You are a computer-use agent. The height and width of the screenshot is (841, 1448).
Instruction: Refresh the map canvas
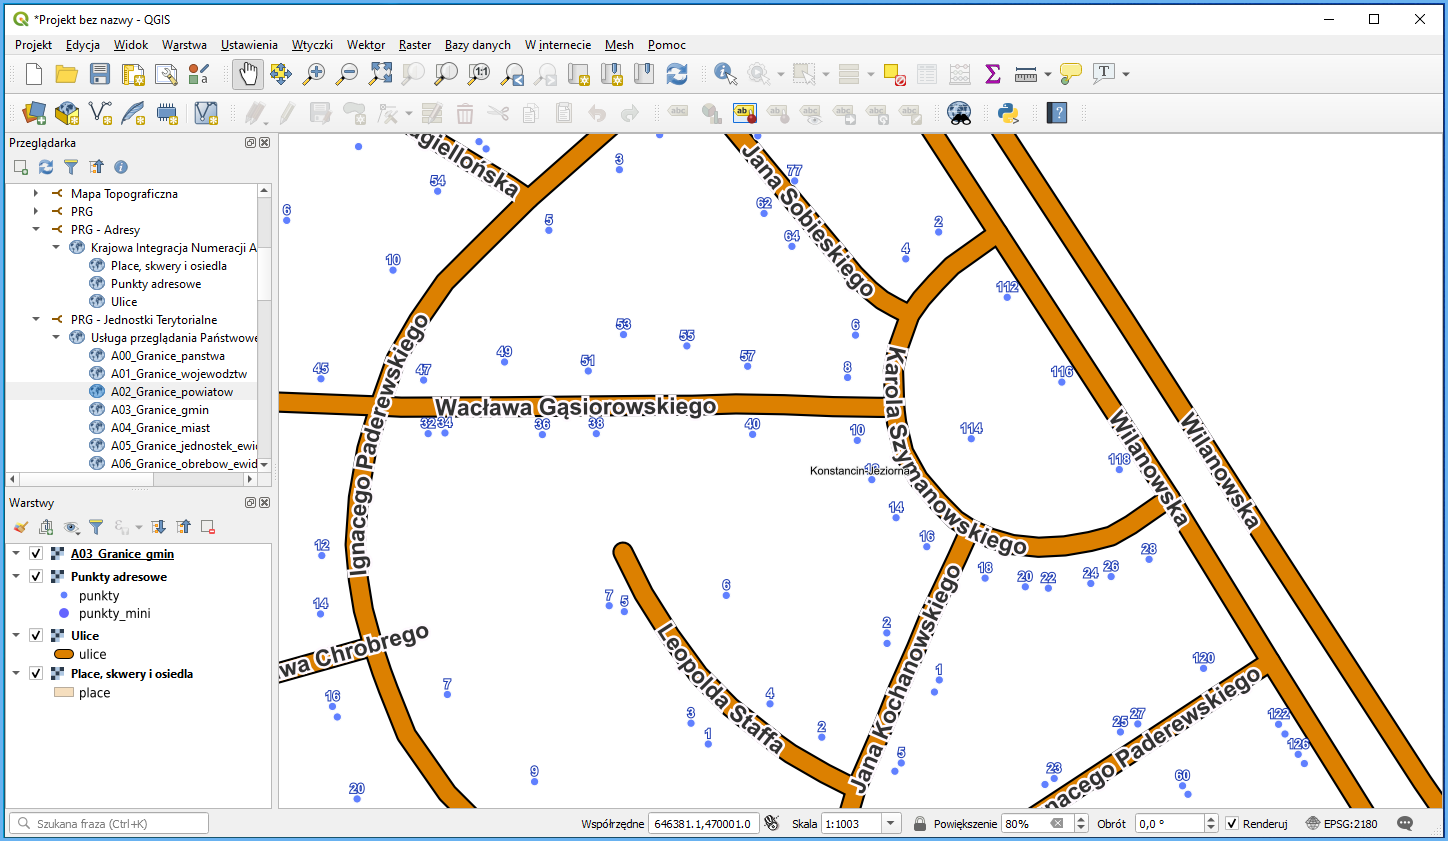click(677, 74)
